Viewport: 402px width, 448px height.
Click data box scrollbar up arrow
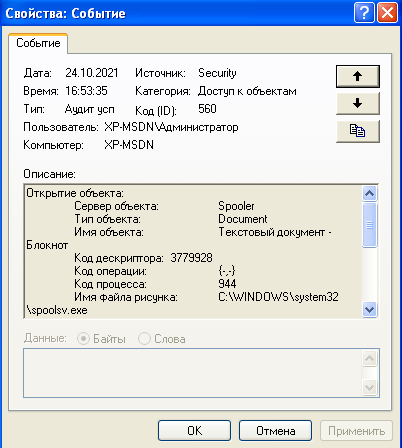(369, 358)
